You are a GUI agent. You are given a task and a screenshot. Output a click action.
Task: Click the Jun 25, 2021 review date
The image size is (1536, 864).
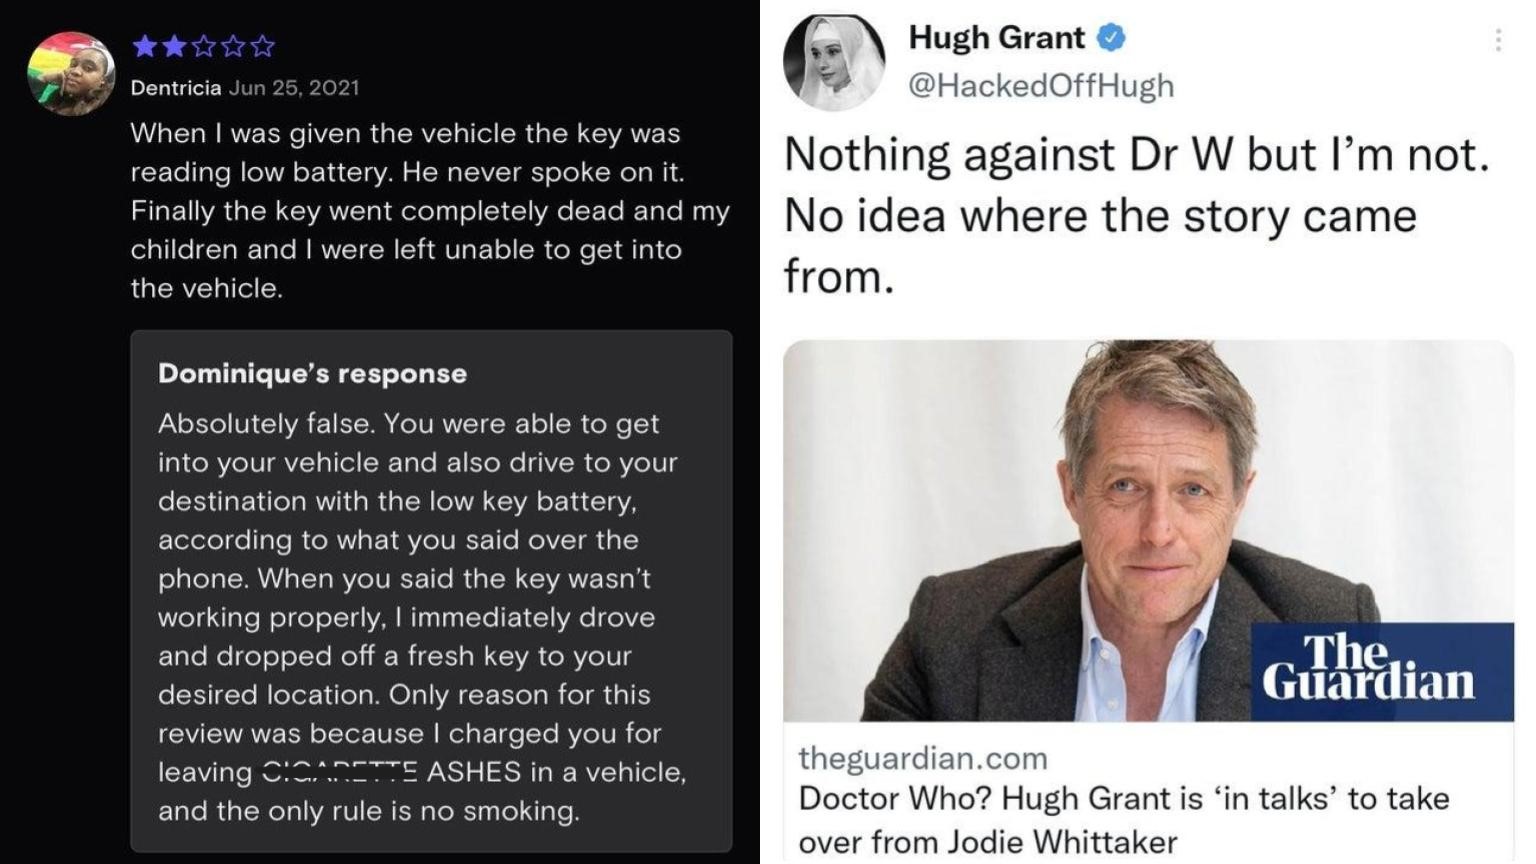click(x=294, y=87)
